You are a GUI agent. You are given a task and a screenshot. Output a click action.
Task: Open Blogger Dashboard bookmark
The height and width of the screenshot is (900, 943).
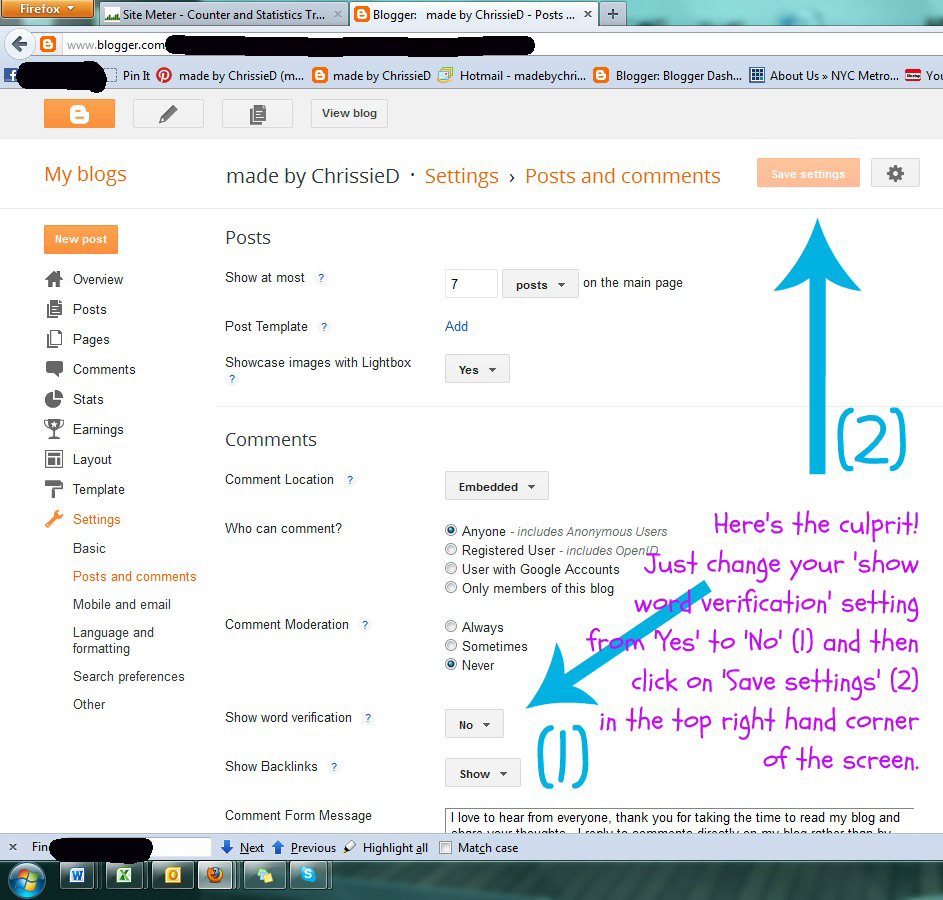[668, 75]
